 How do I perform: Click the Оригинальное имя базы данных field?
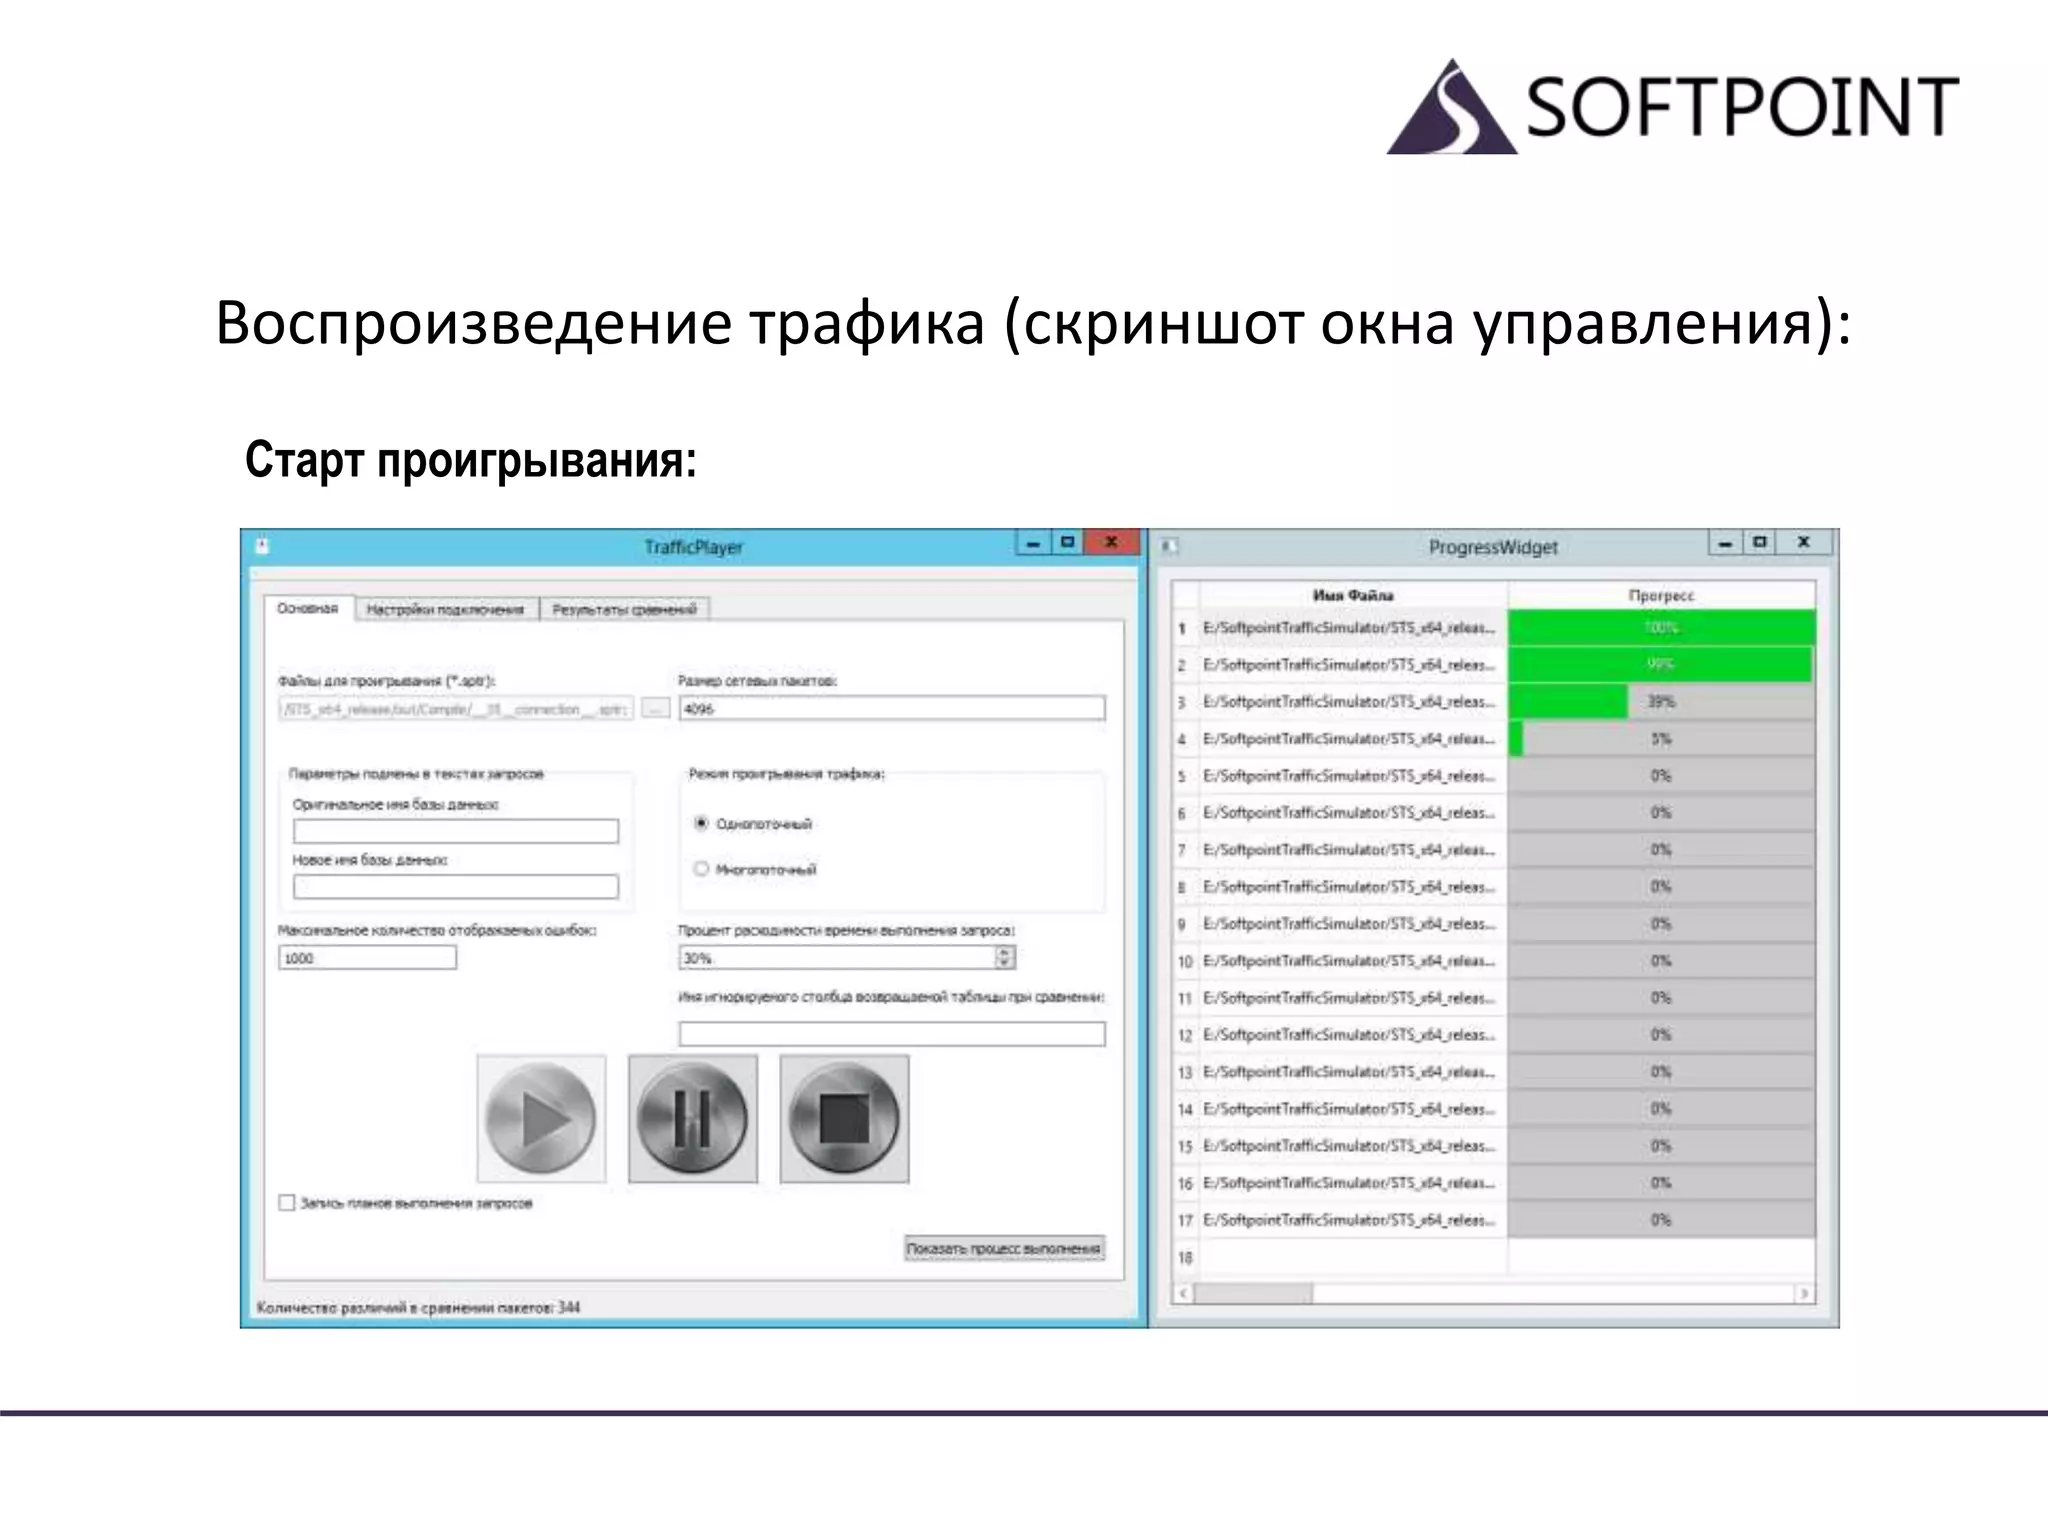pyautogui.click(x=456, y=831)
